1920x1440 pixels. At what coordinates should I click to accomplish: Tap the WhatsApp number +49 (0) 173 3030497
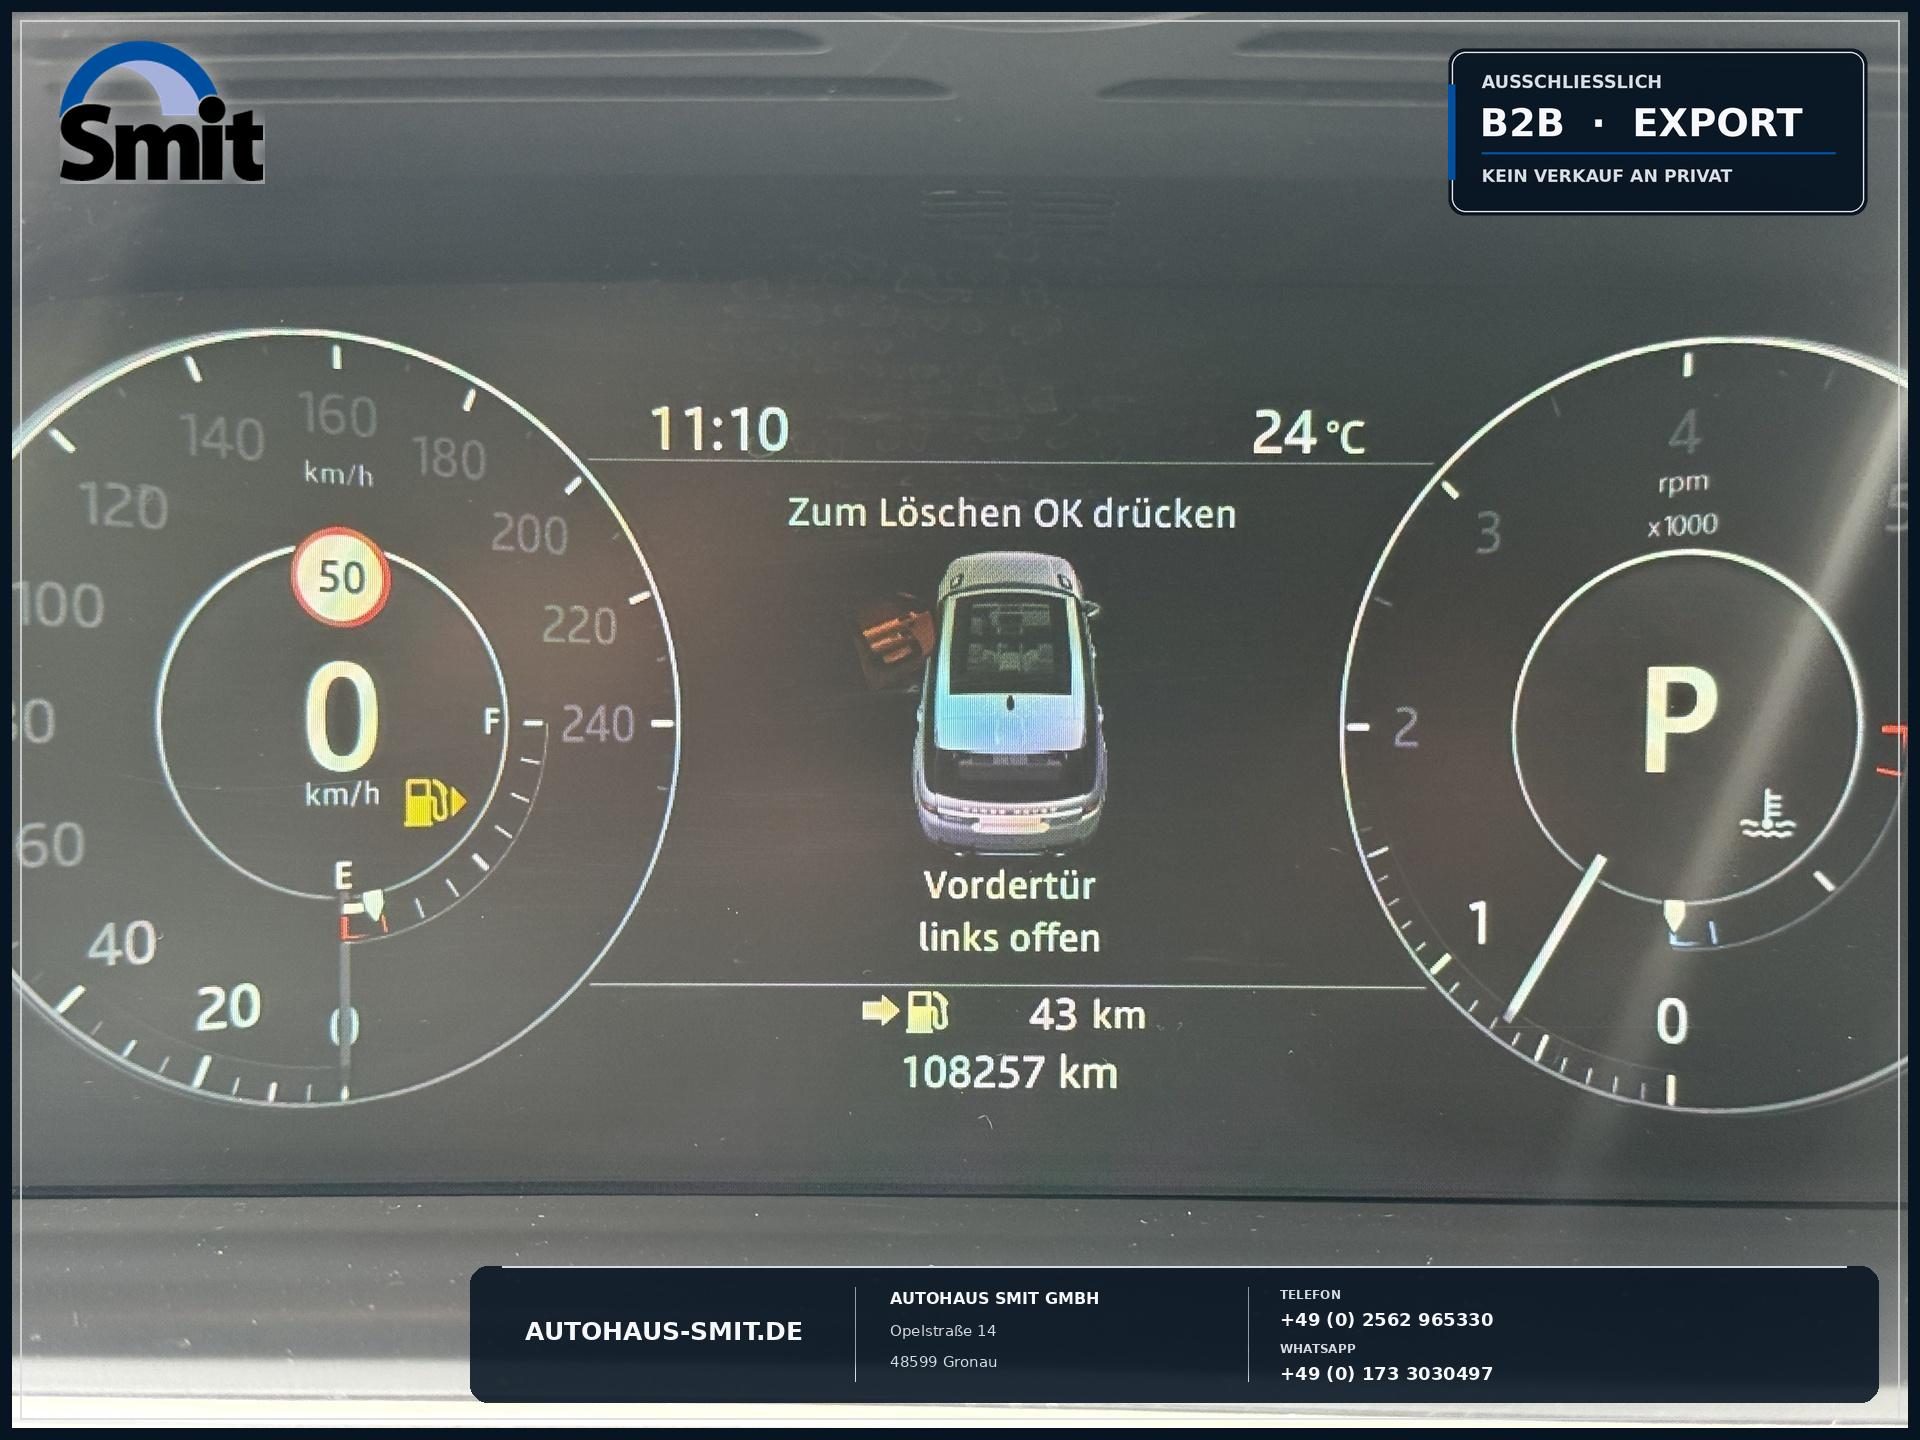(x=1386, y=1374)
